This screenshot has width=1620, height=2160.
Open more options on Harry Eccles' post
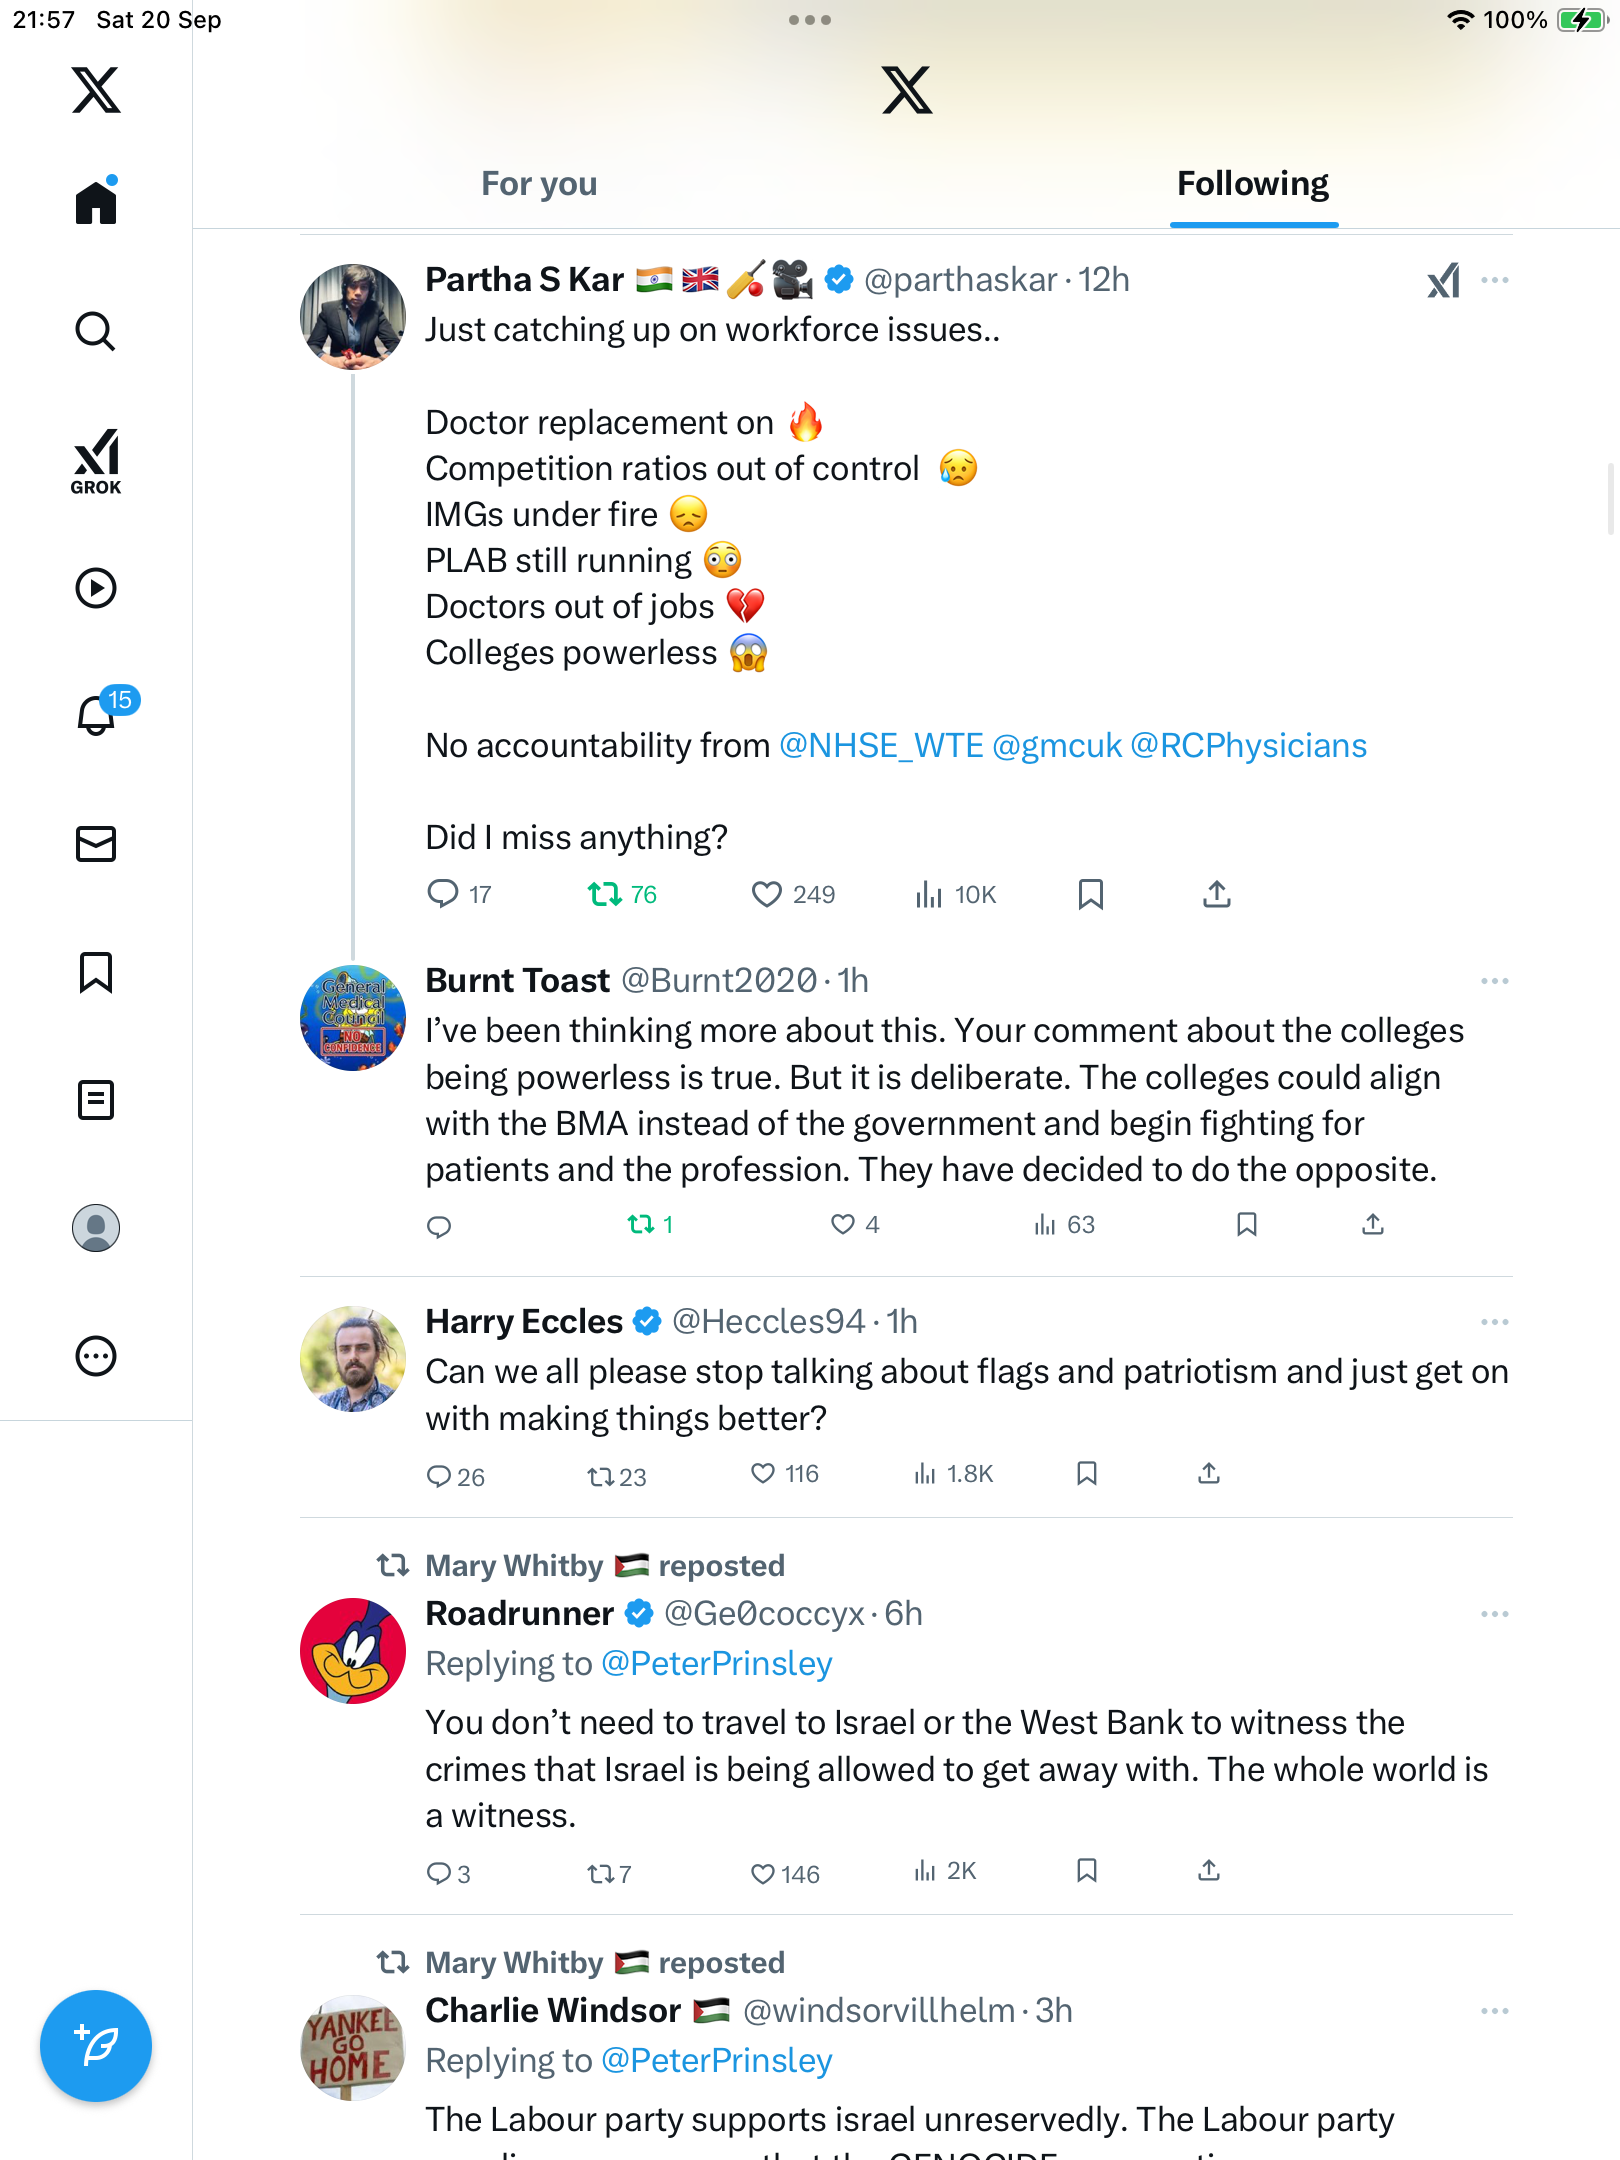1494,1322
